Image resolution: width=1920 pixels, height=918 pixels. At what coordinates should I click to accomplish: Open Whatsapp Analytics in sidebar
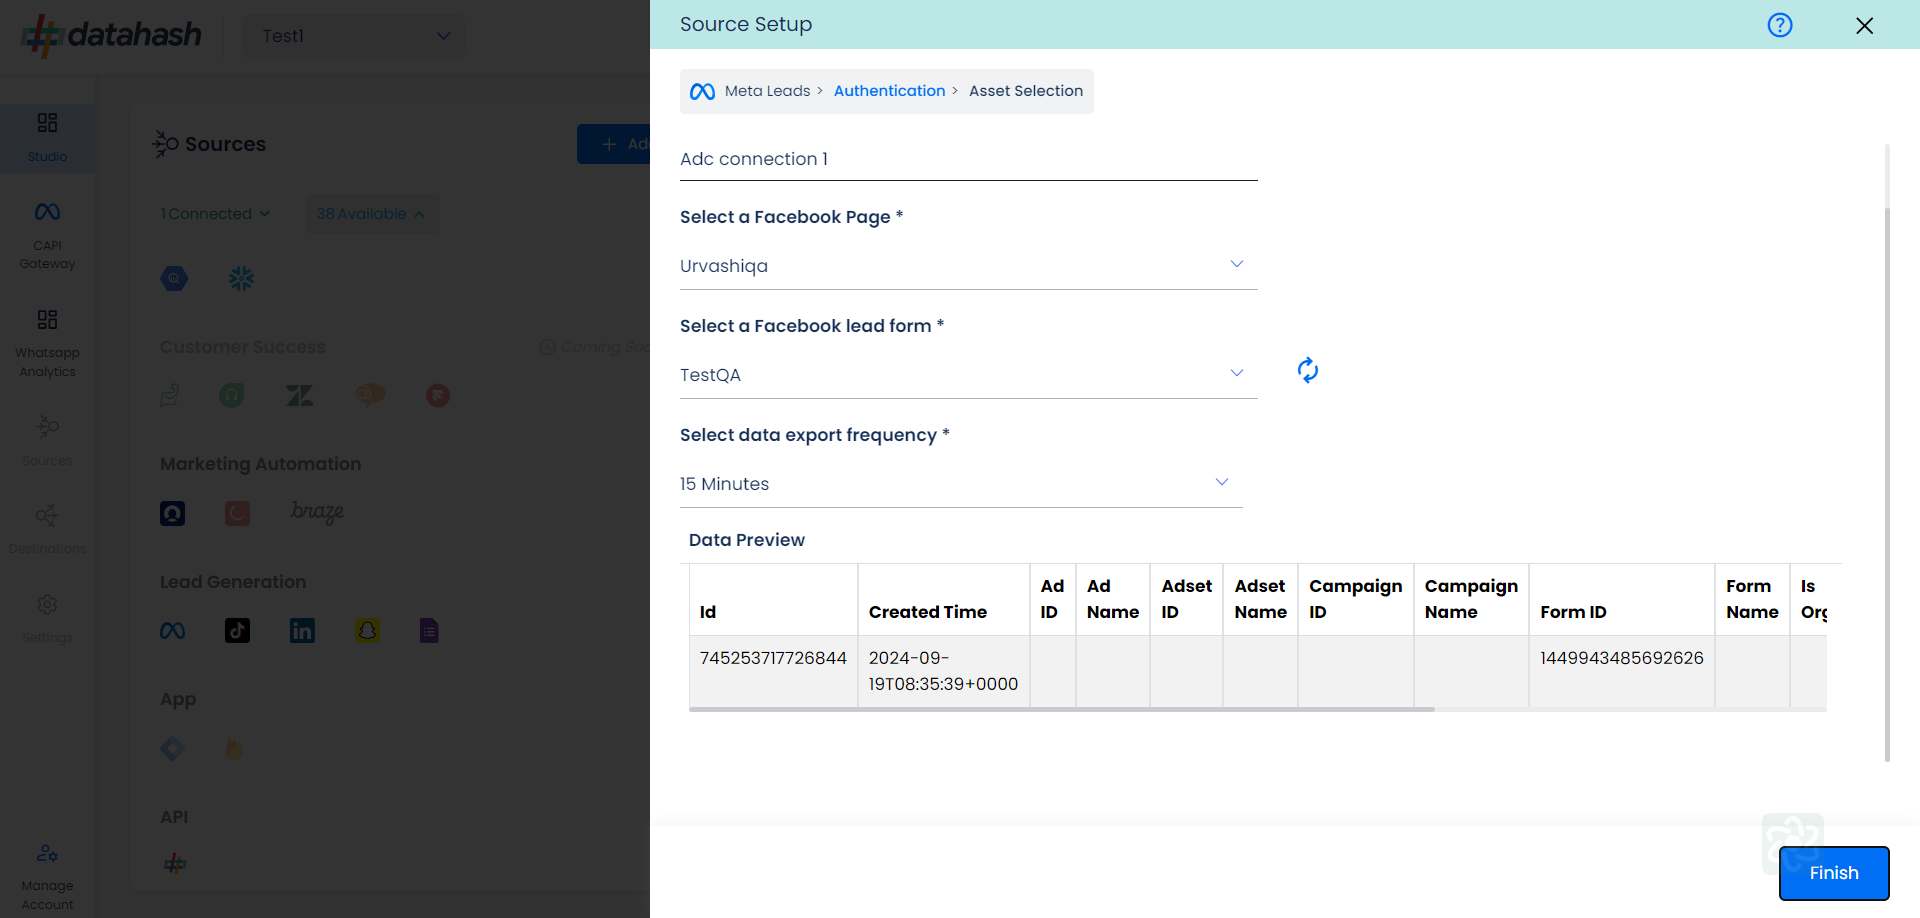(x=47, y=343)
